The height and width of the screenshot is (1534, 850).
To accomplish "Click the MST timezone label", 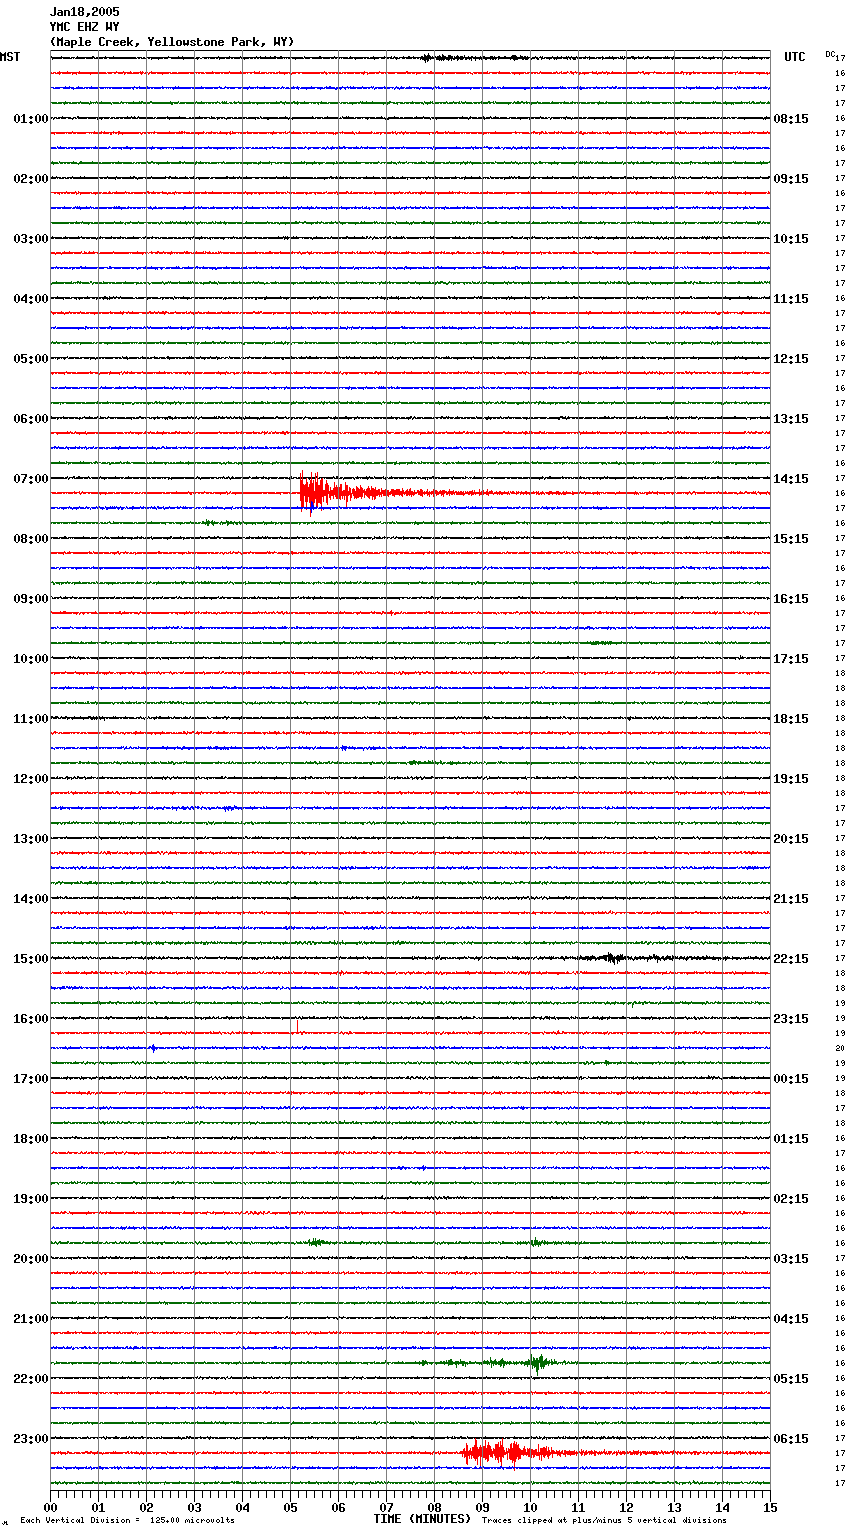I will click(x=10, y=57).
